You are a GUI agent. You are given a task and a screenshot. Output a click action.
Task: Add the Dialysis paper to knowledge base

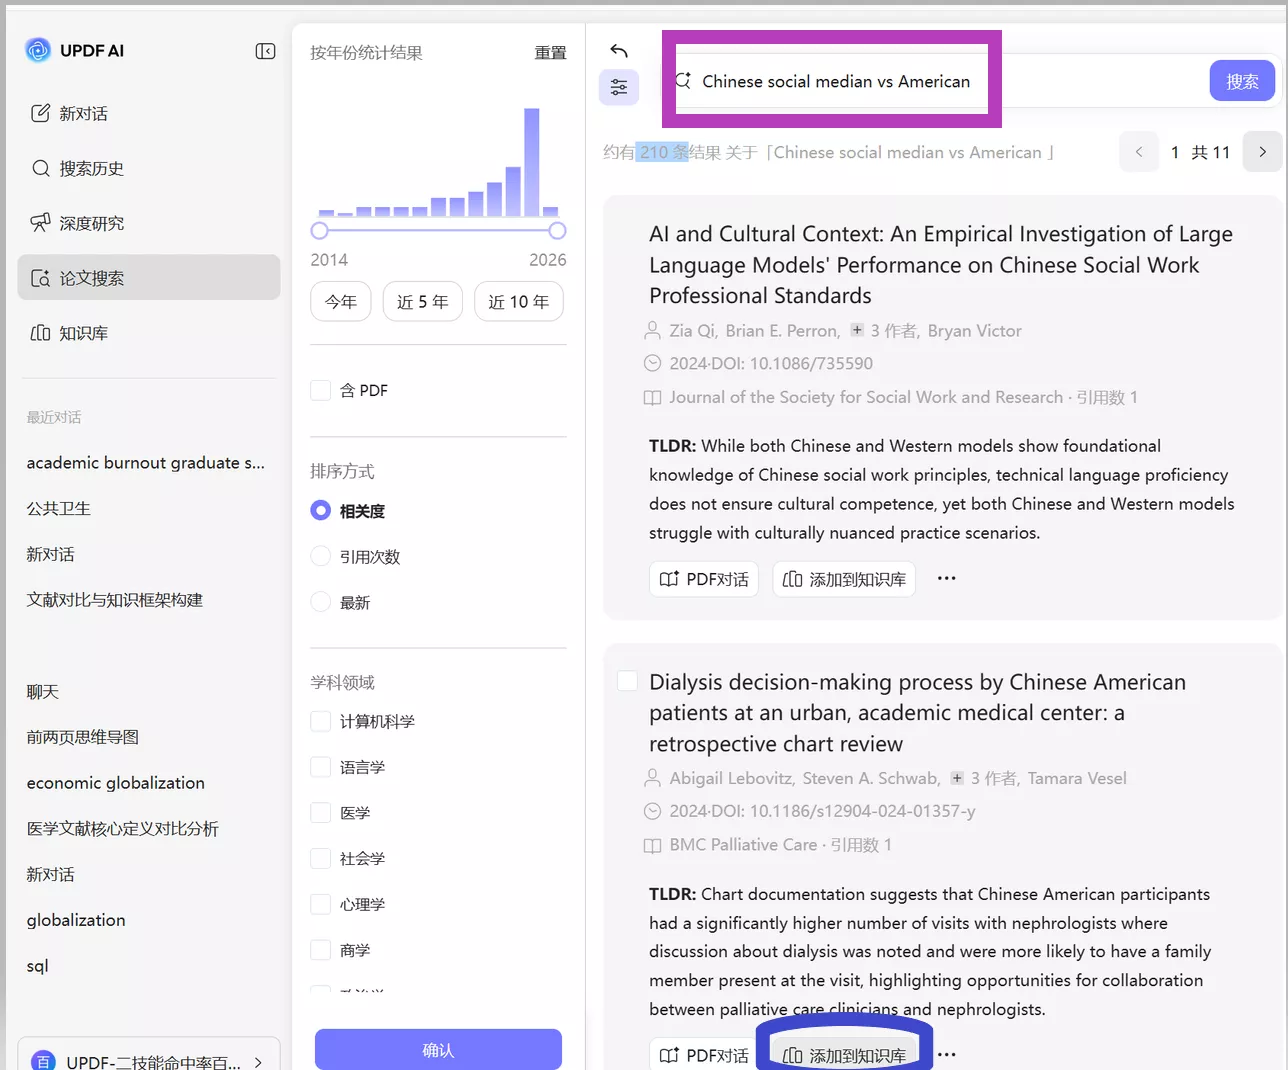click(844, 1055)
